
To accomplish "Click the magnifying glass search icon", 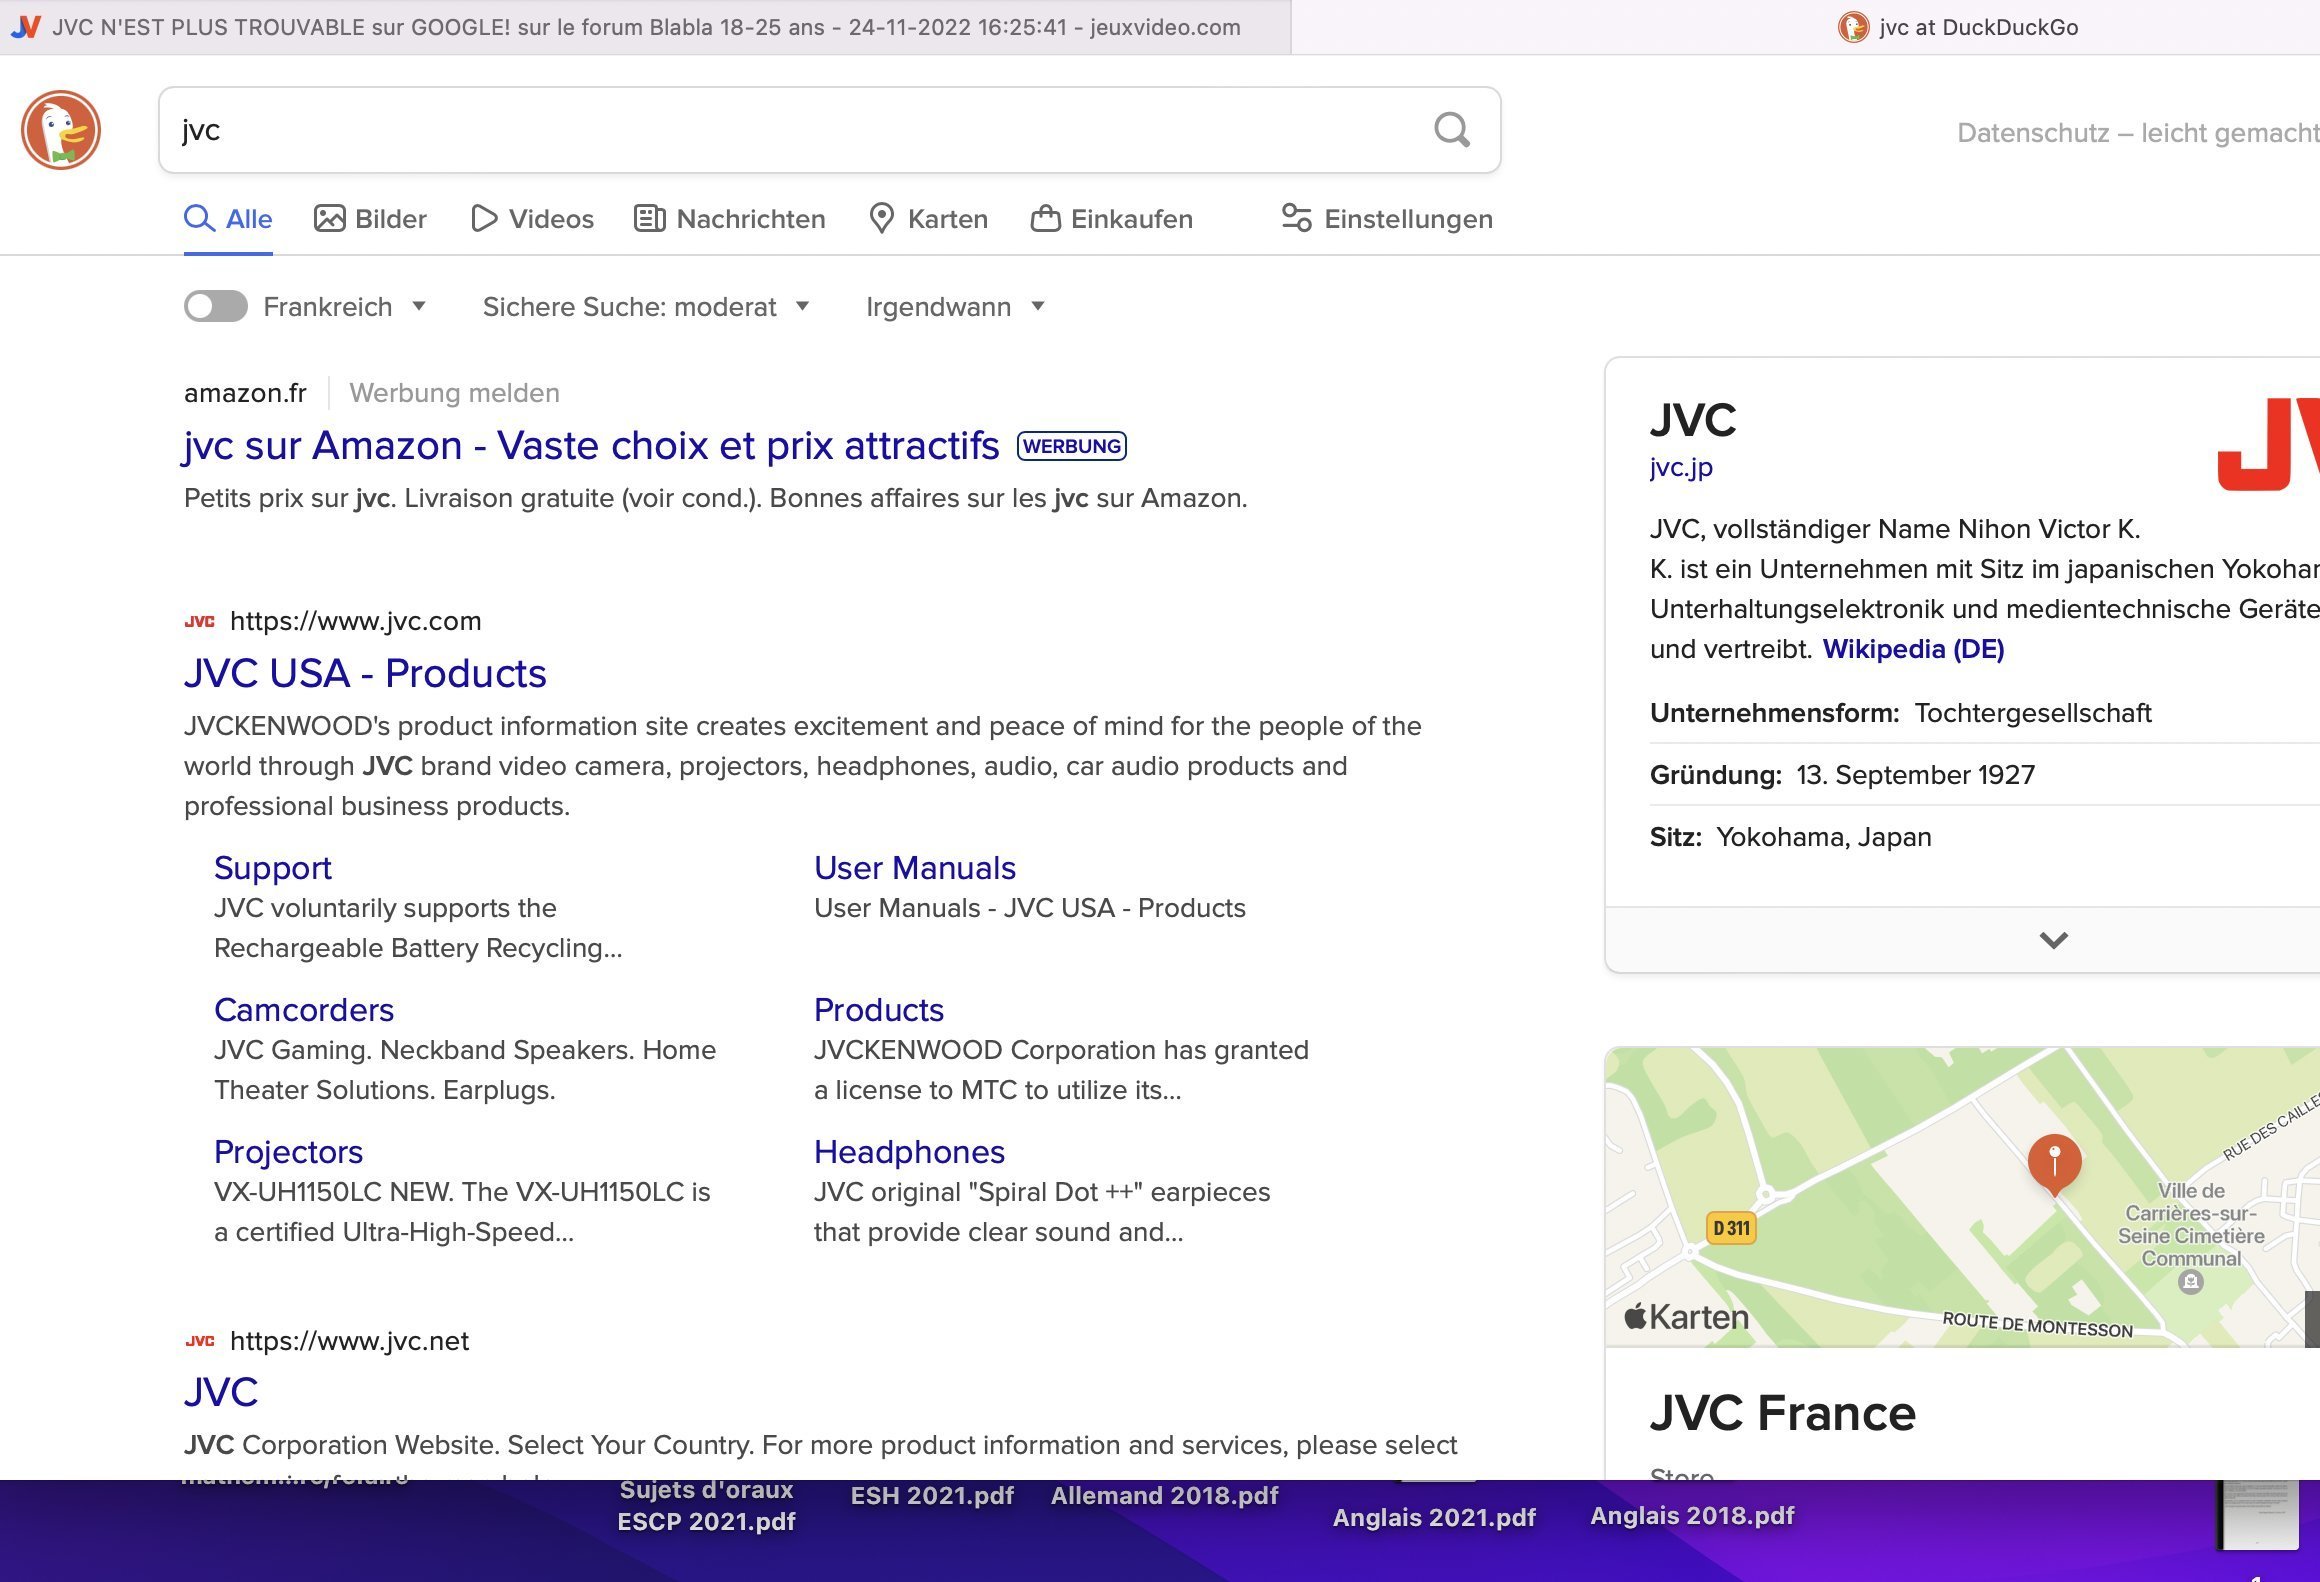I will [x=1451, y=130].
